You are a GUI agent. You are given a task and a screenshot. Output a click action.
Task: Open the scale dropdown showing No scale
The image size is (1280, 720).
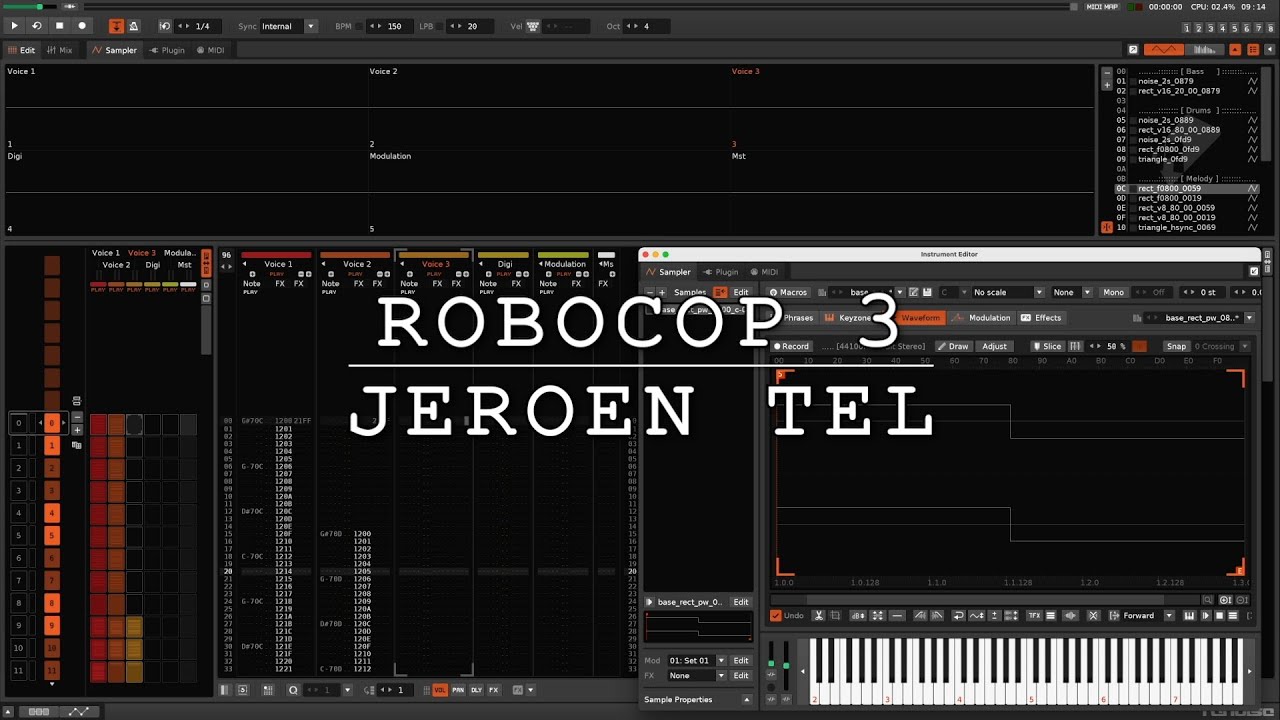point(1008,292)
